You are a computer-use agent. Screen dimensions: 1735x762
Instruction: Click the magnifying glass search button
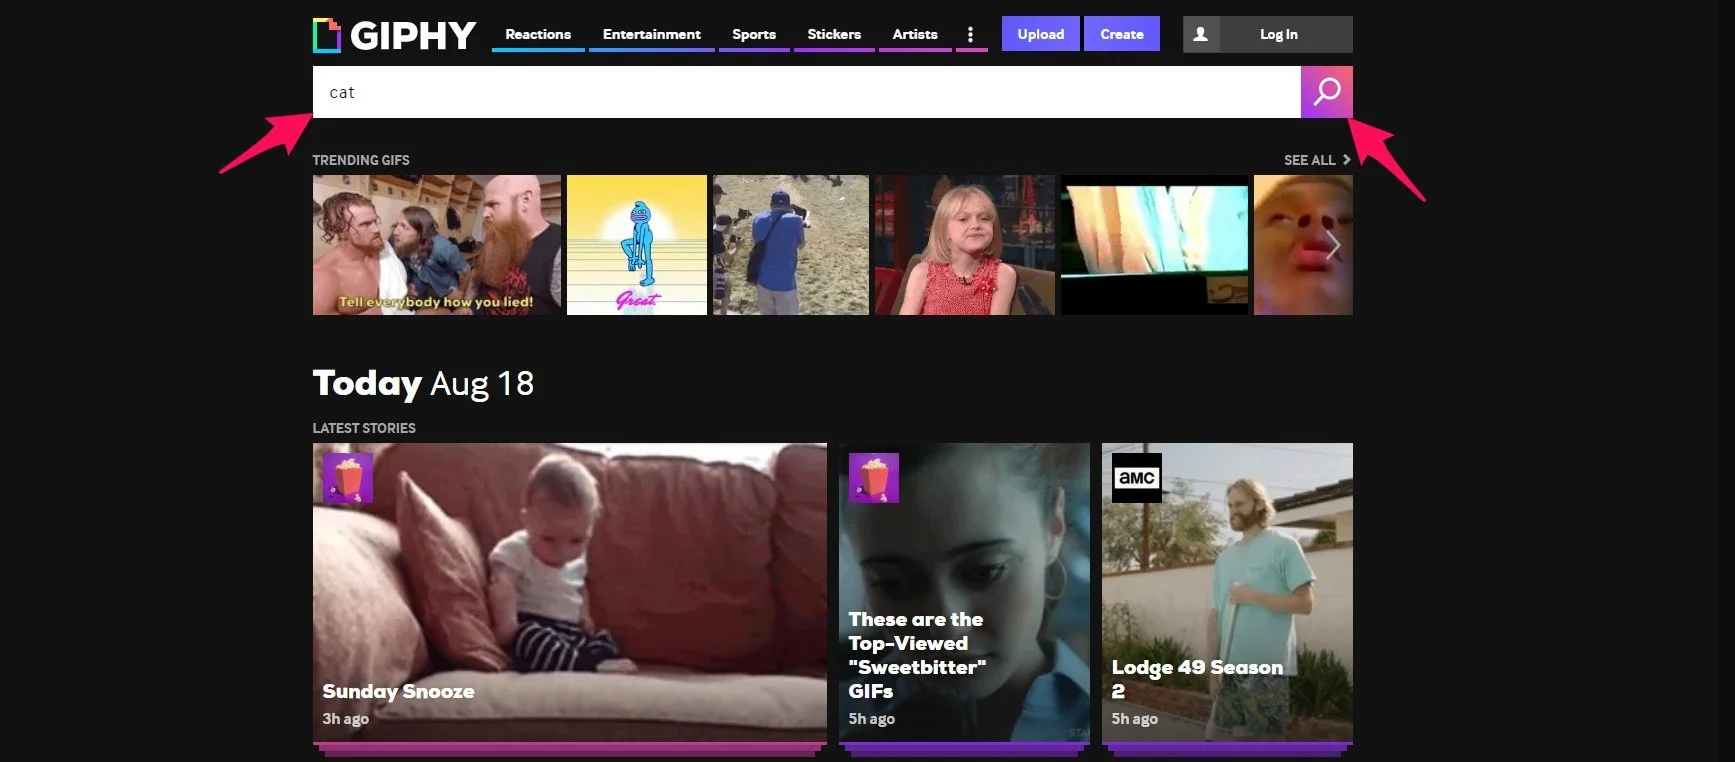point(1326,92)
